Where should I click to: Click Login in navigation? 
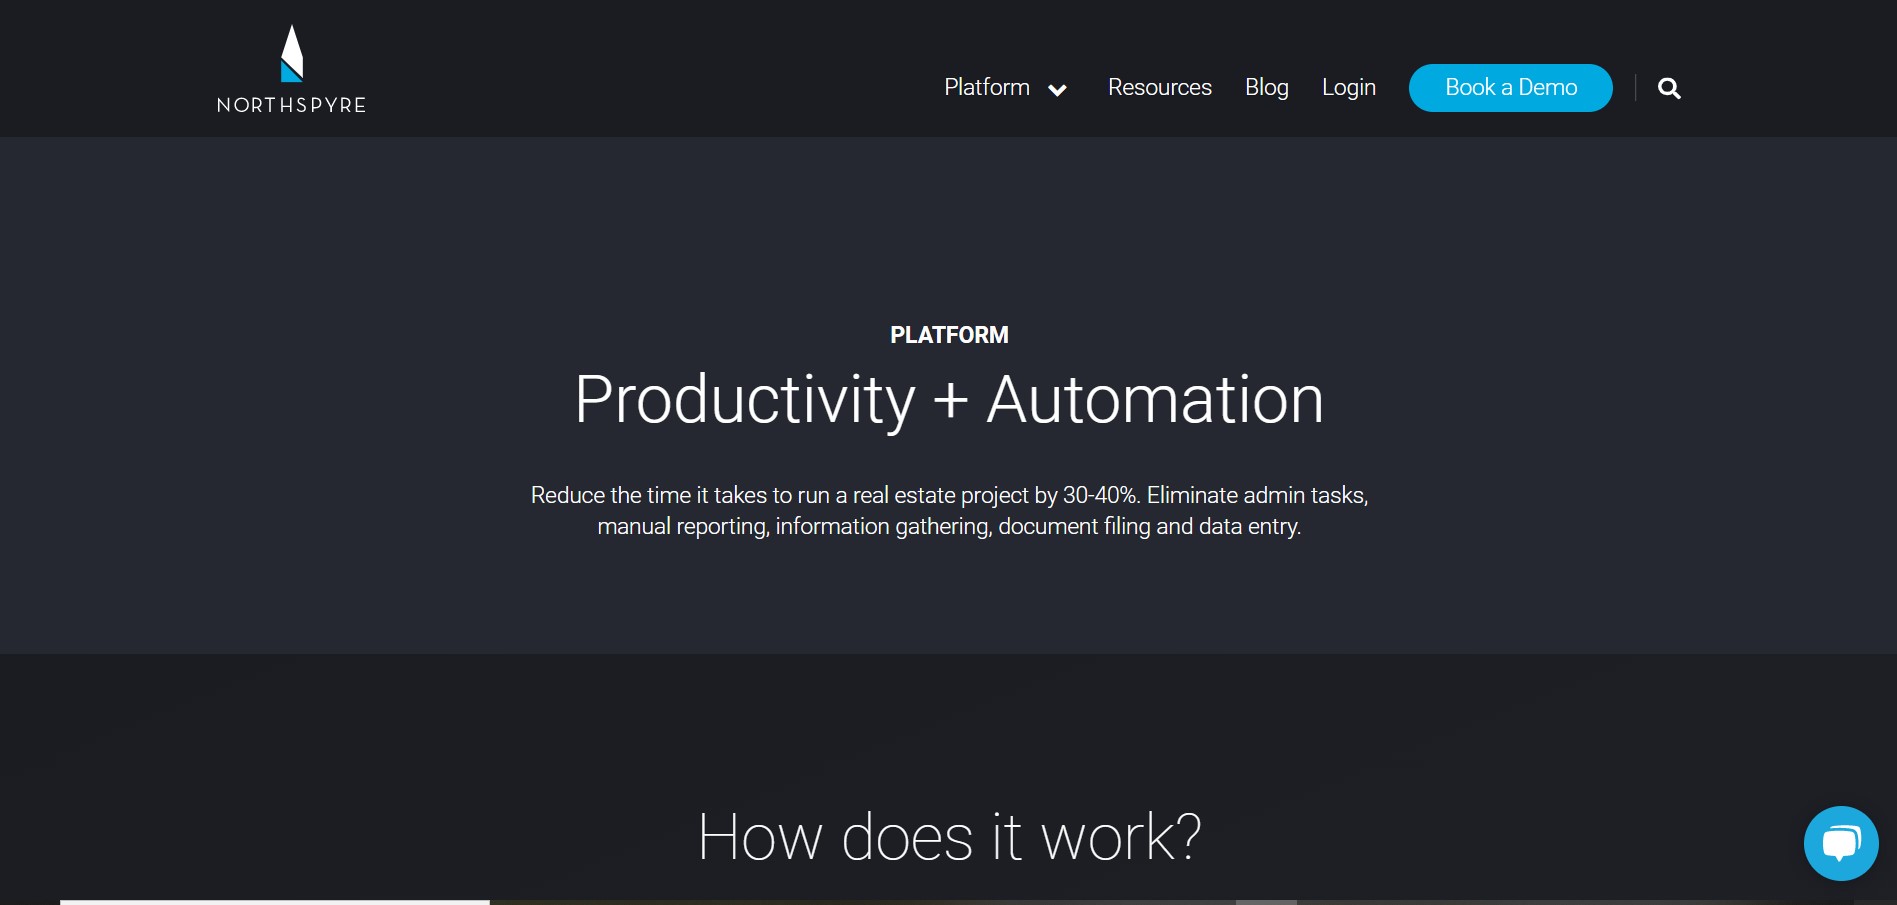[x=1348, y=87]
